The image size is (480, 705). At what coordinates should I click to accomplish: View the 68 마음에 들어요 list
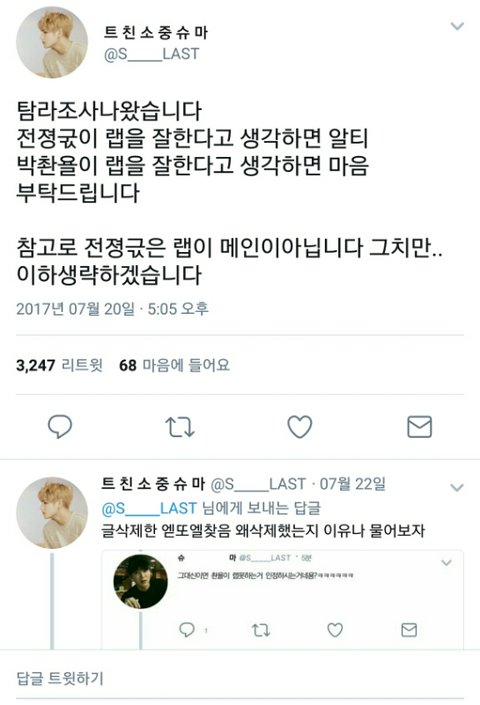coord(174,365)
